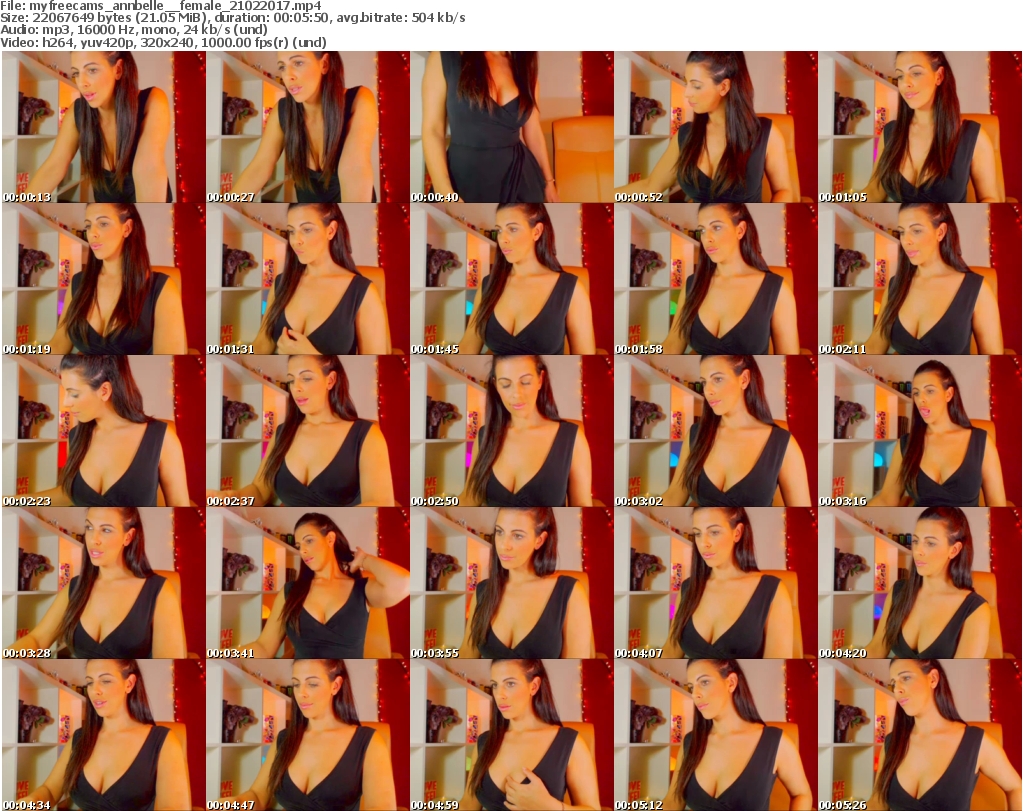Screen dimensions: 1024x811
Task: Open the frame at 00:01:58
Action: (716, 279)
